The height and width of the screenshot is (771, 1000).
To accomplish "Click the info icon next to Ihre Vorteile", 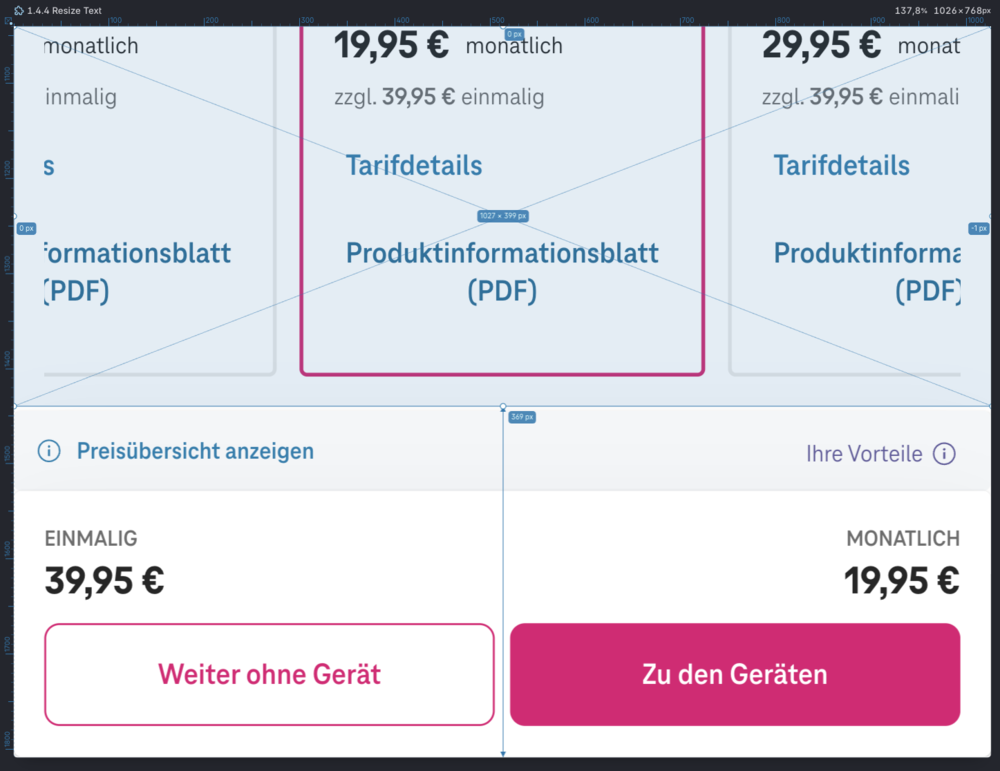I will (944, 452).
